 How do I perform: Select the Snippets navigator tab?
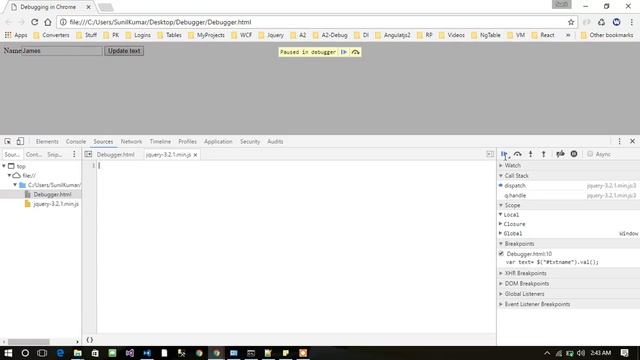[55, 155]
